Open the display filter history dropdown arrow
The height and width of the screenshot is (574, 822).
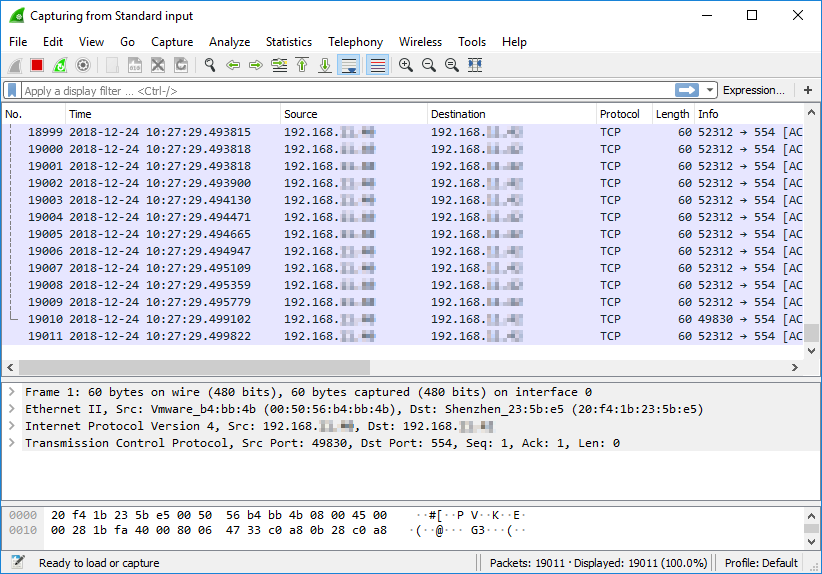(x=709, y=90)
